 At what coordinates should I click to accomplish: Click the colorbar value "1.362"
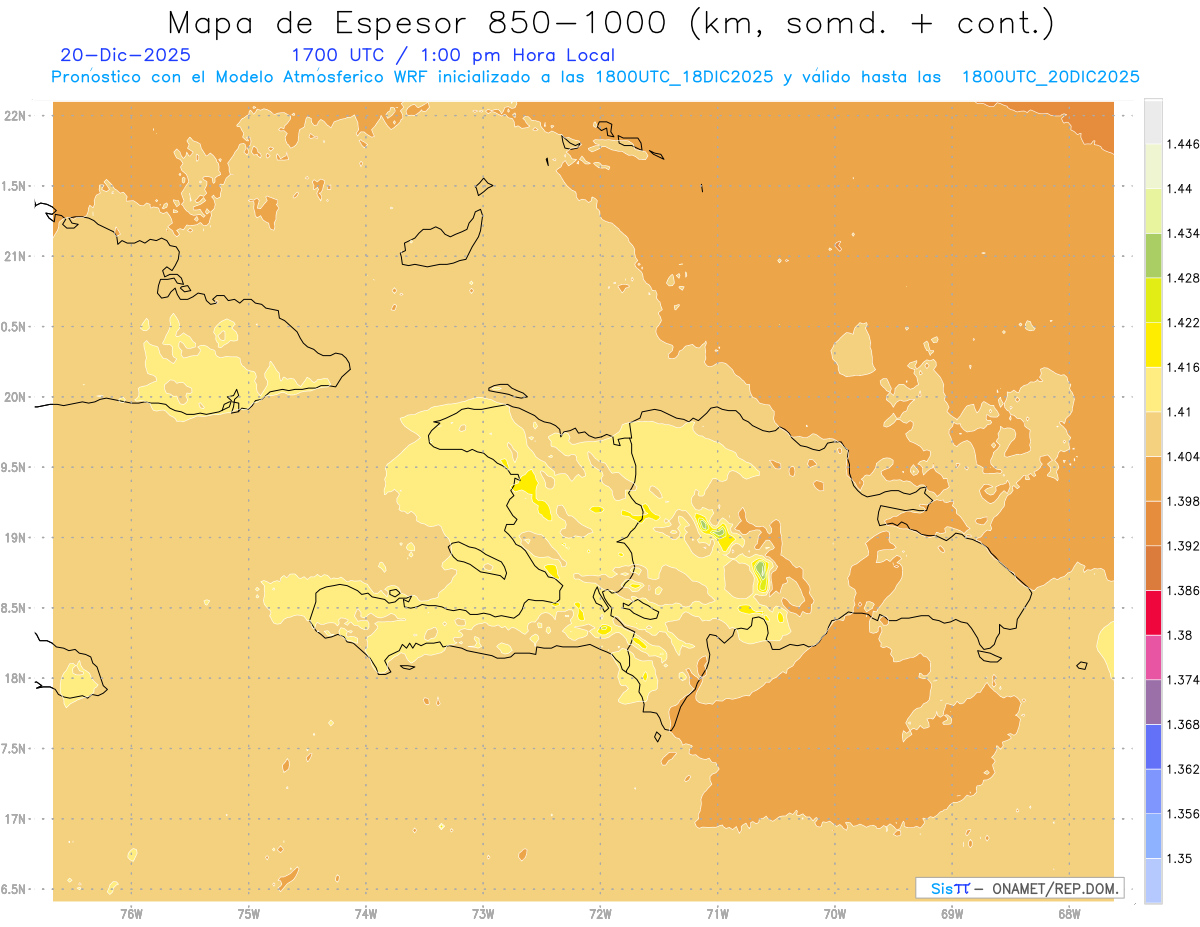[x=1185, y=769]
